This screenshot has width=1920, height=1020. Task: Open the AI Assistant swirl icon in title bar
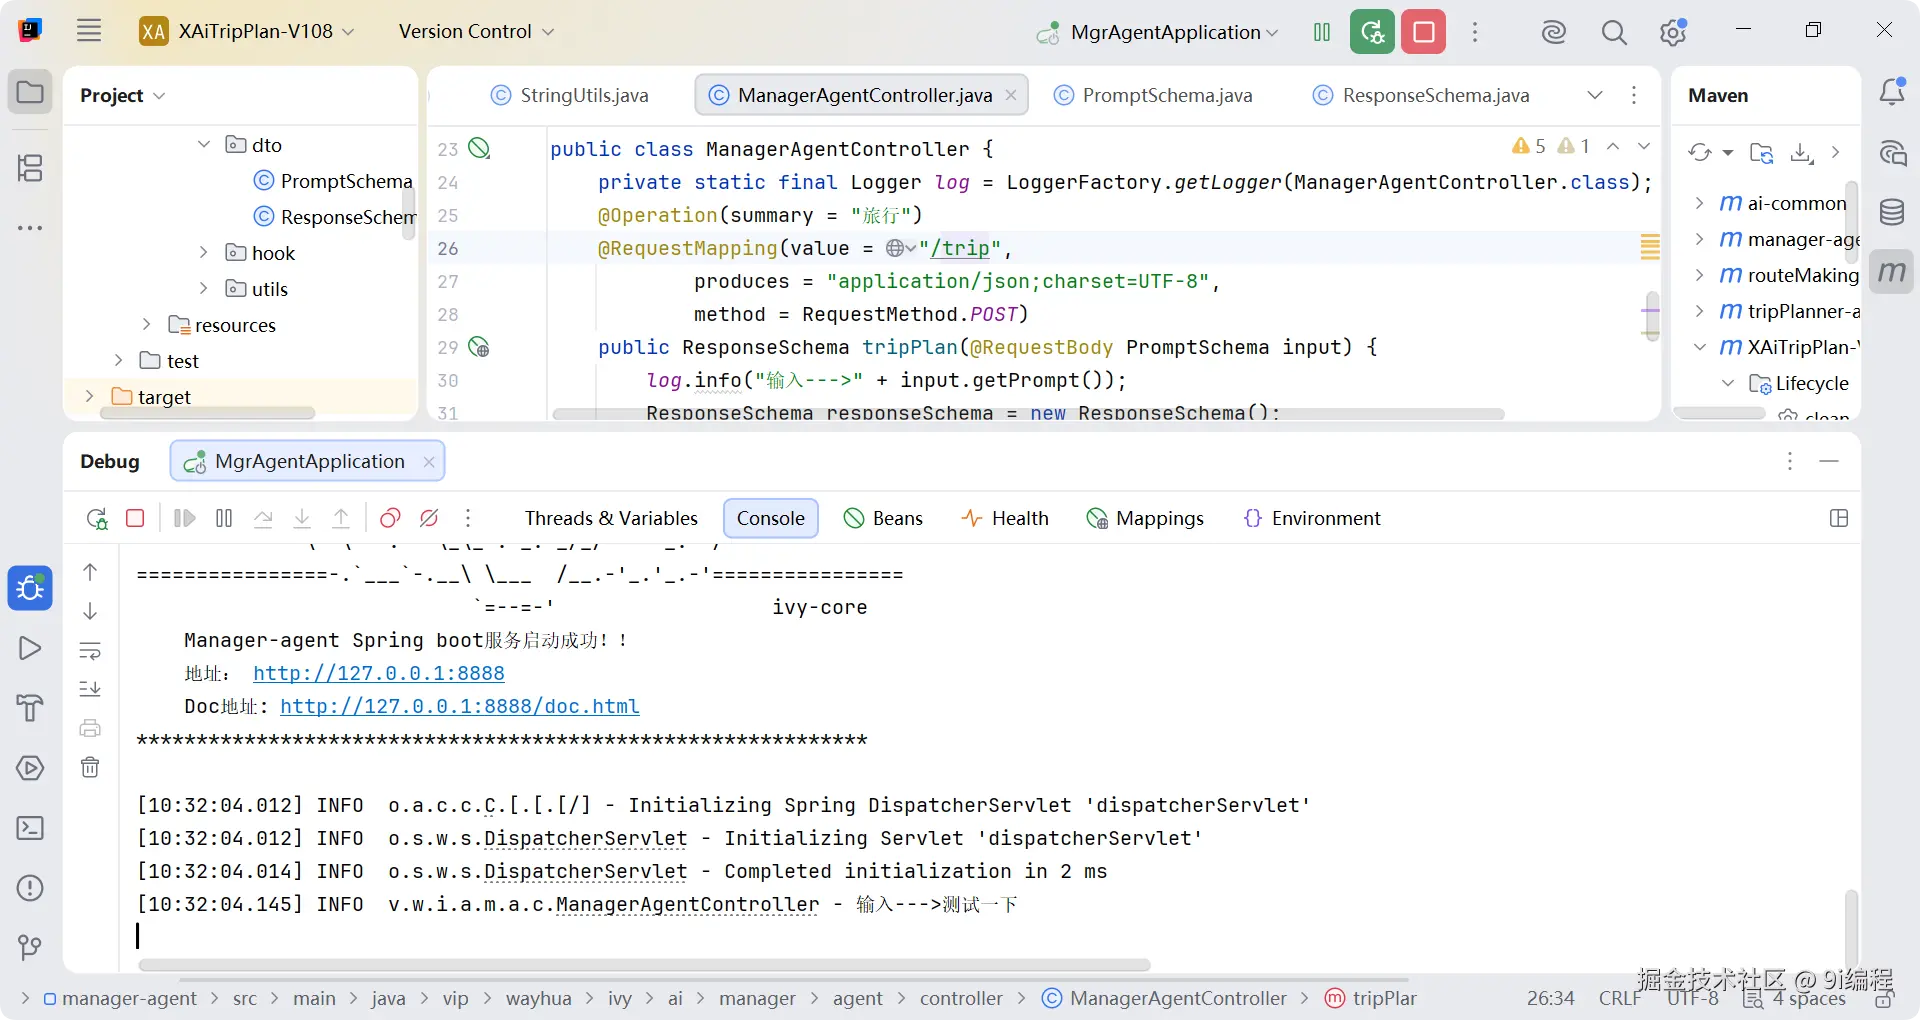[x=1553, y=32]
